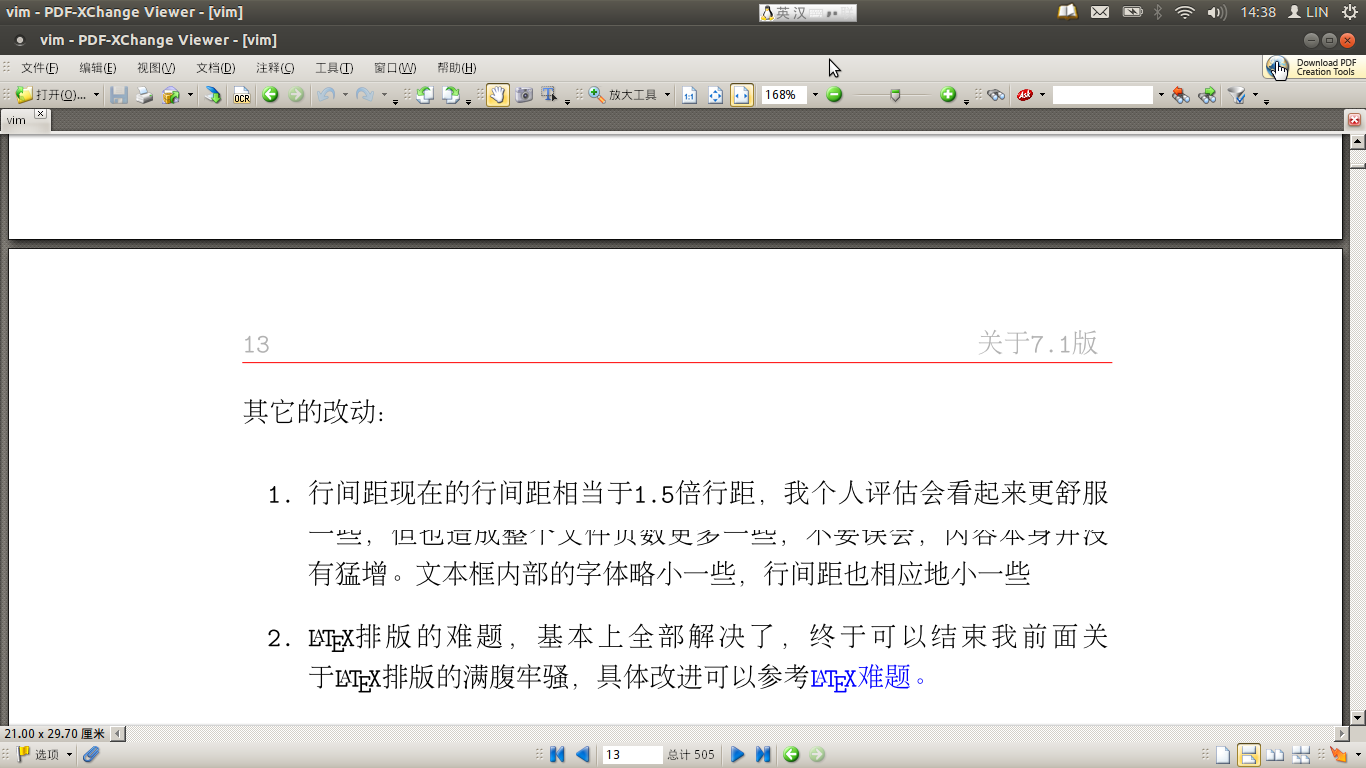Screen dimensions: 1366x768
Task: Click the page number field showing 13
Action: pyautogui.click(x=632, y=754)
